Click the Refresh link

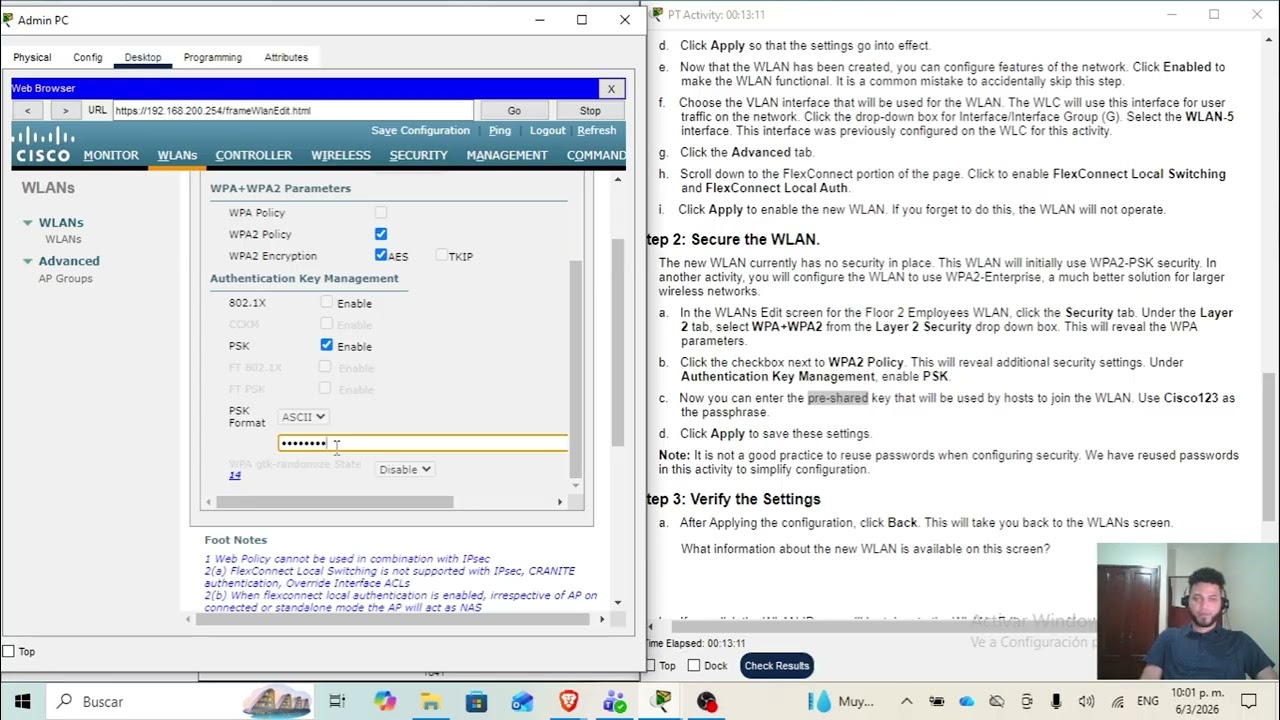597,131
